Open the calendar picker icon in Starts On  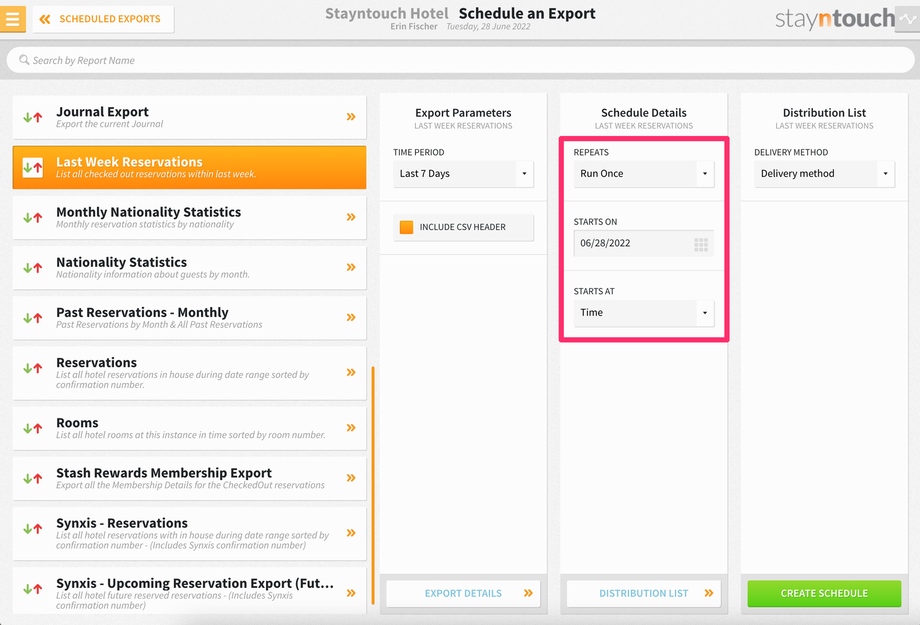click(x=701, y=244)
